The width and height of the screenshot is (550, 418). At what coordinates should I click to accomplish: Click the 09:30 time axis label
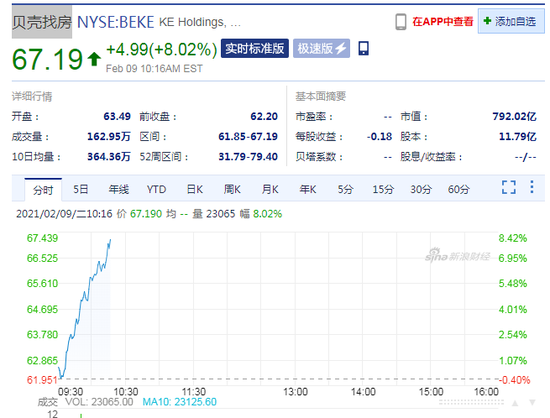pyautogui.click(x=70, y=392)
